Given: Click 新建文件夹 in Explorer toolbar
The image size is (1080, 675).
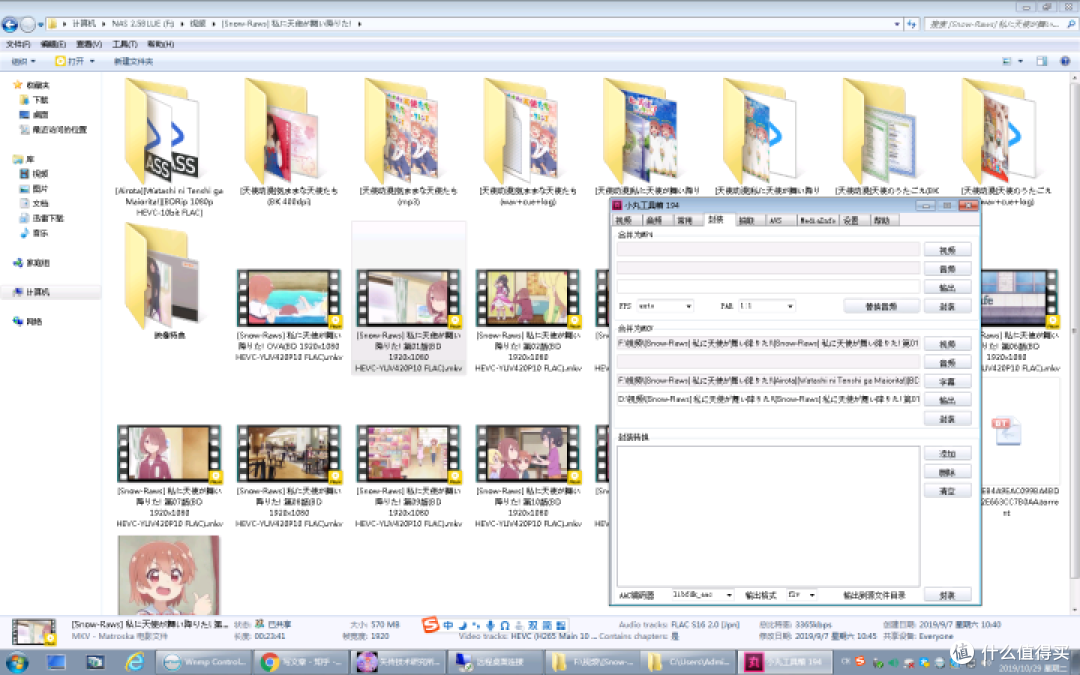Looking at the screenshot, I should [x=134, y=61].
